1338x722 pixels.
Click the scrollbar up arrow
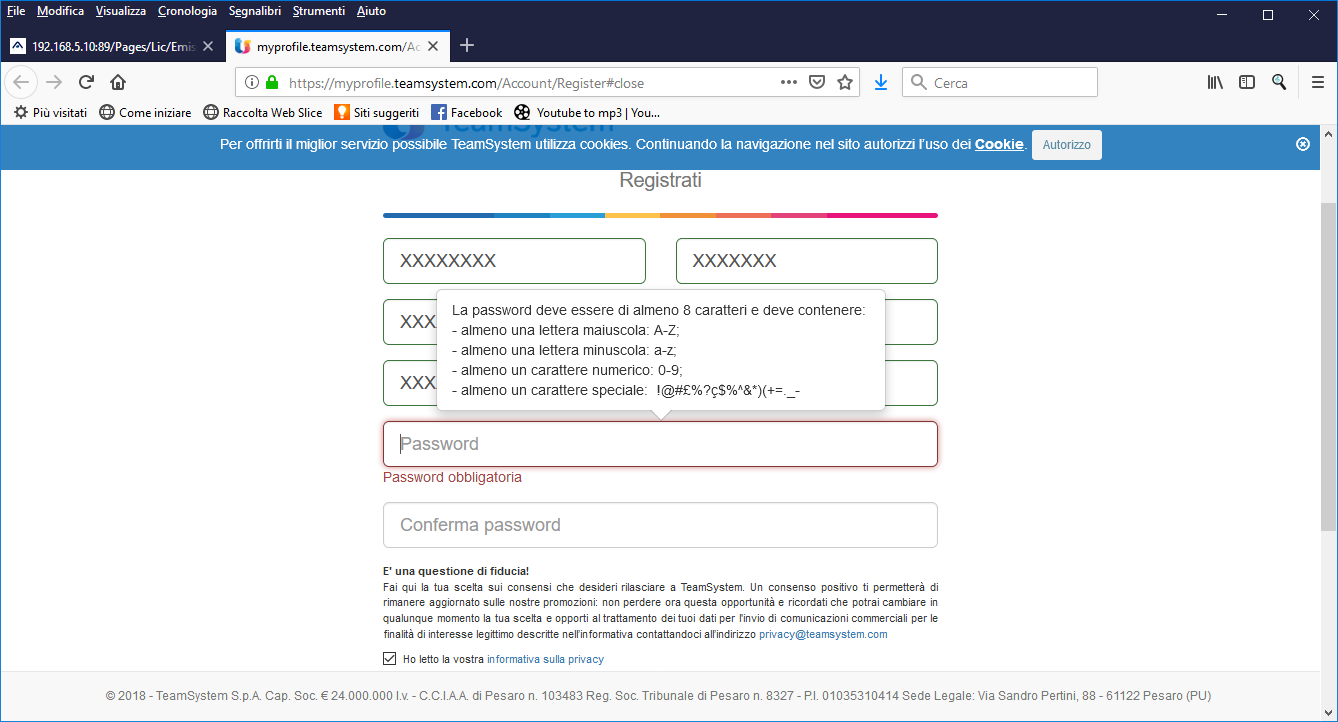click(1329, 133)
